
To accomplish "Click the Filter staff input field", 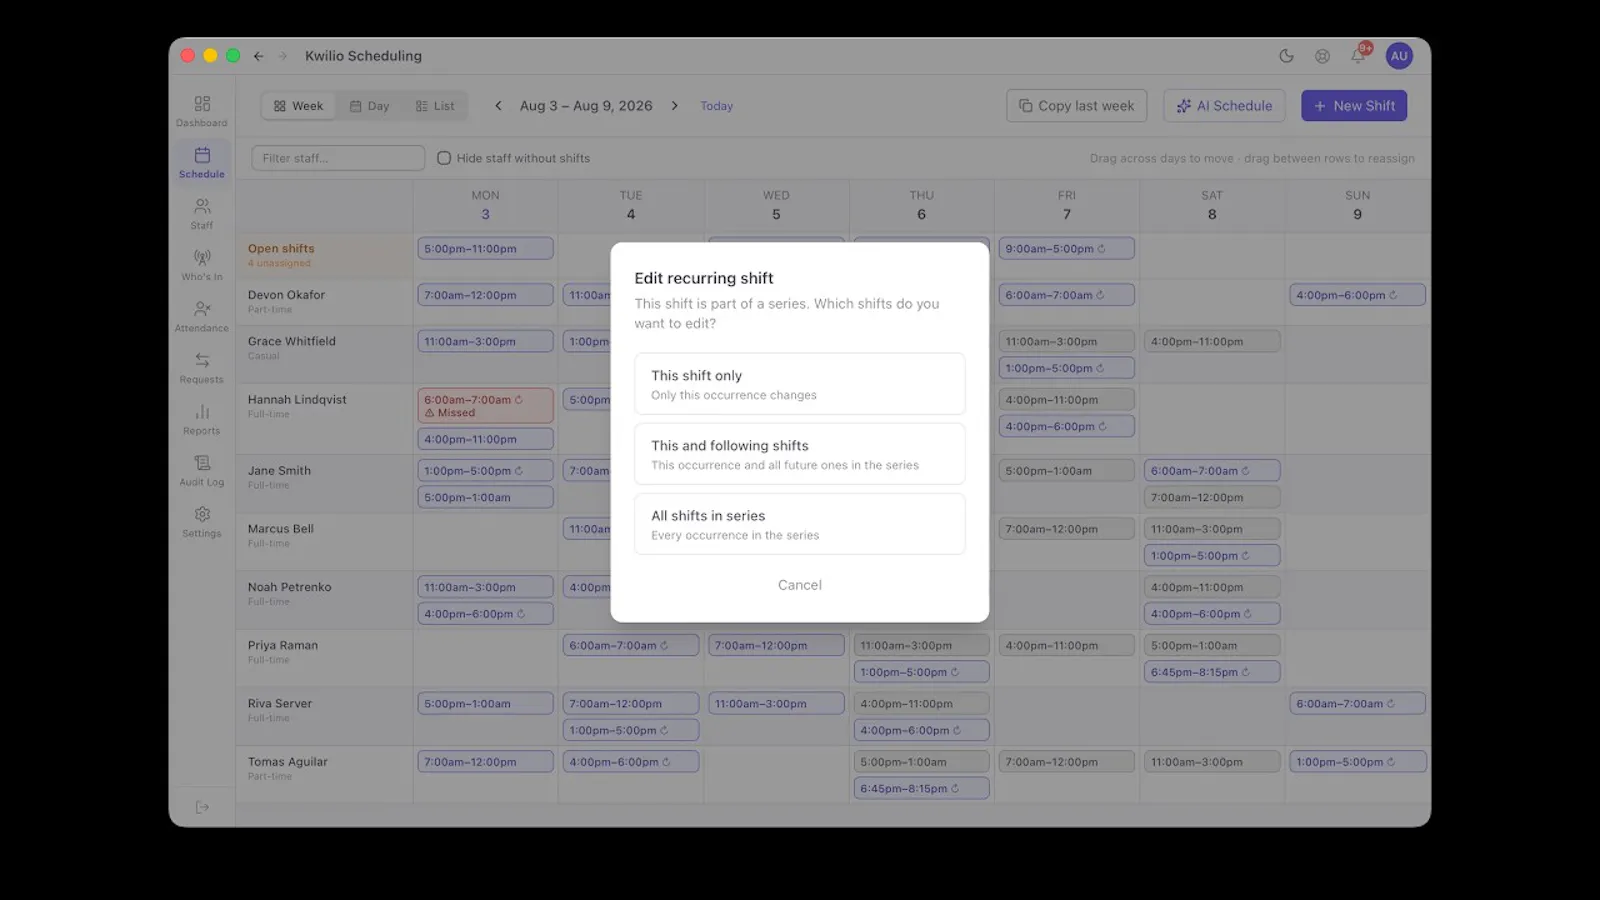I will tap(338, 158).
